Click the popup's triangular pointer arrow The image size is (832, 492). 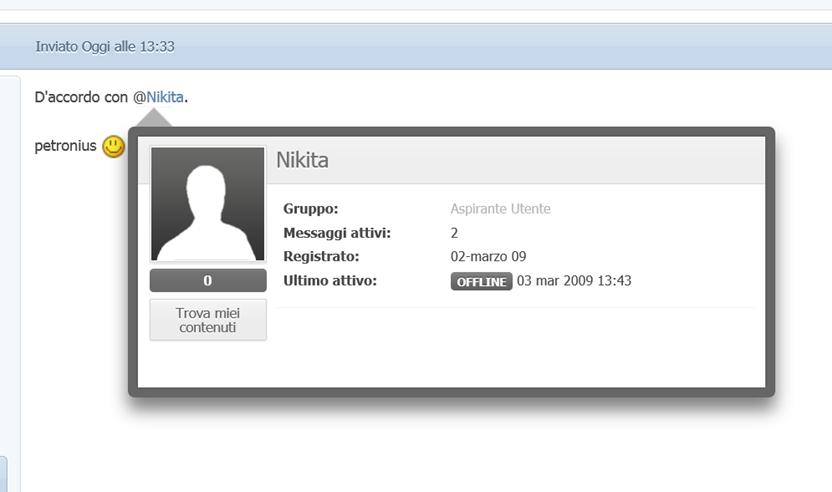[158, 119]
